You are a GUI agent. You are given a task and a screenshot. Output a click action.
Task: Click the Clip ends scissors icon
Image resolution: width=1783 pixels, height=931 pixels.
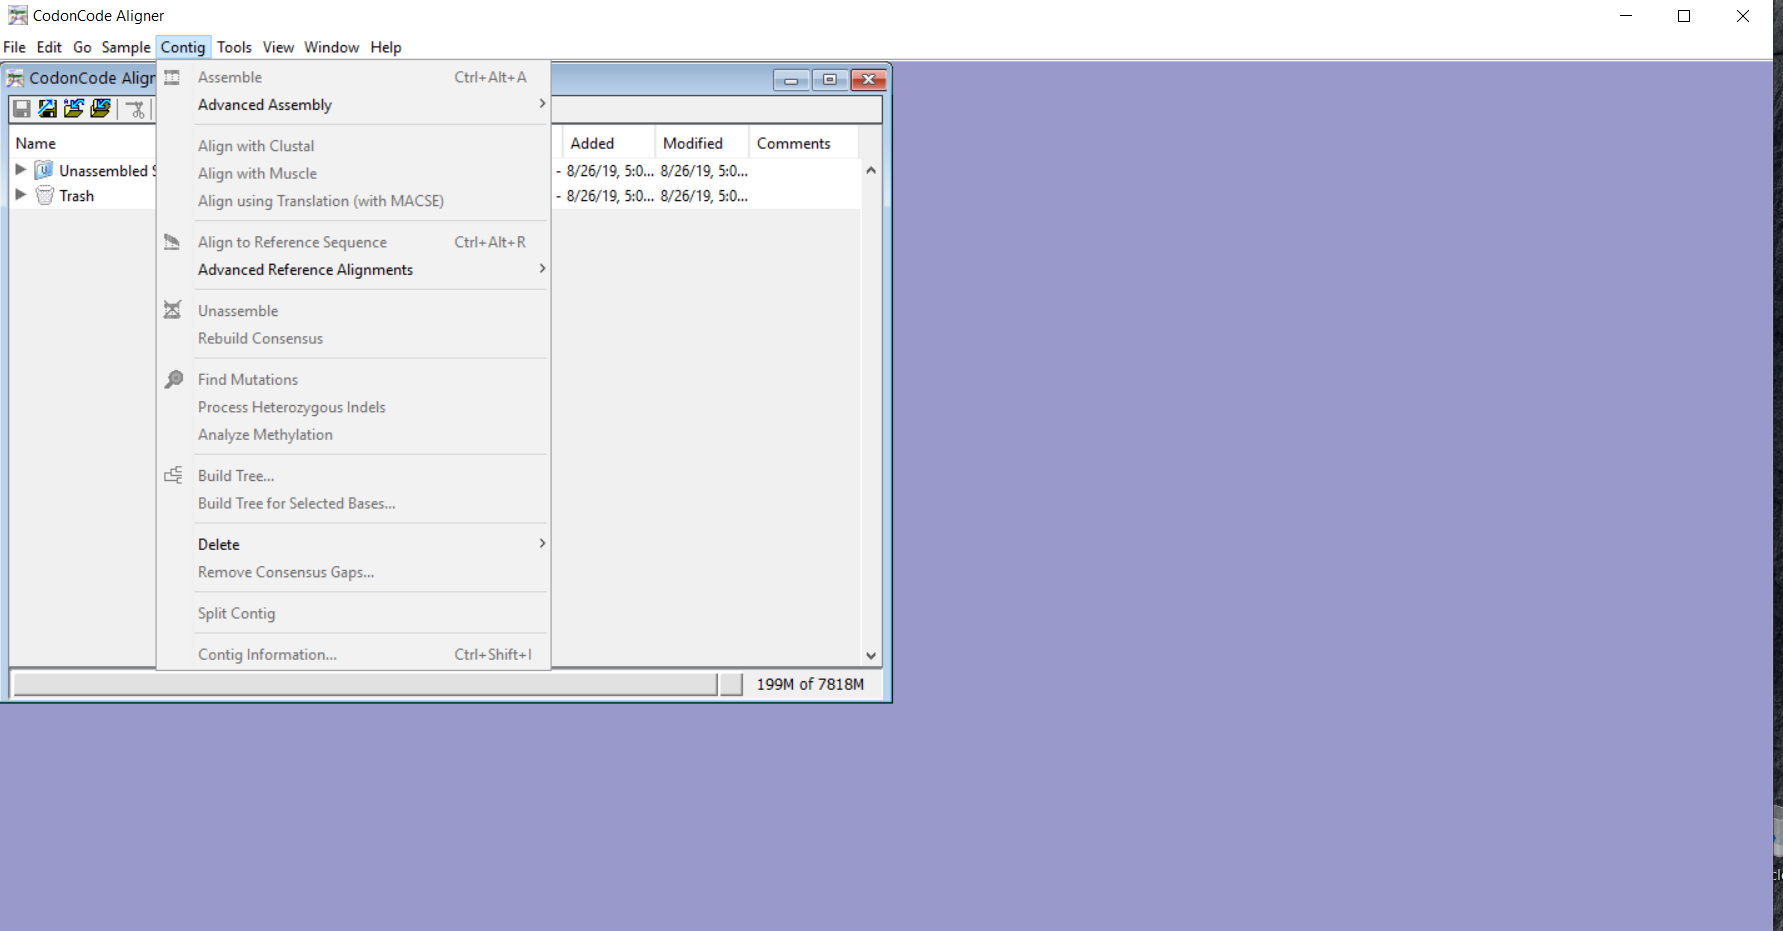pos(136,109)
